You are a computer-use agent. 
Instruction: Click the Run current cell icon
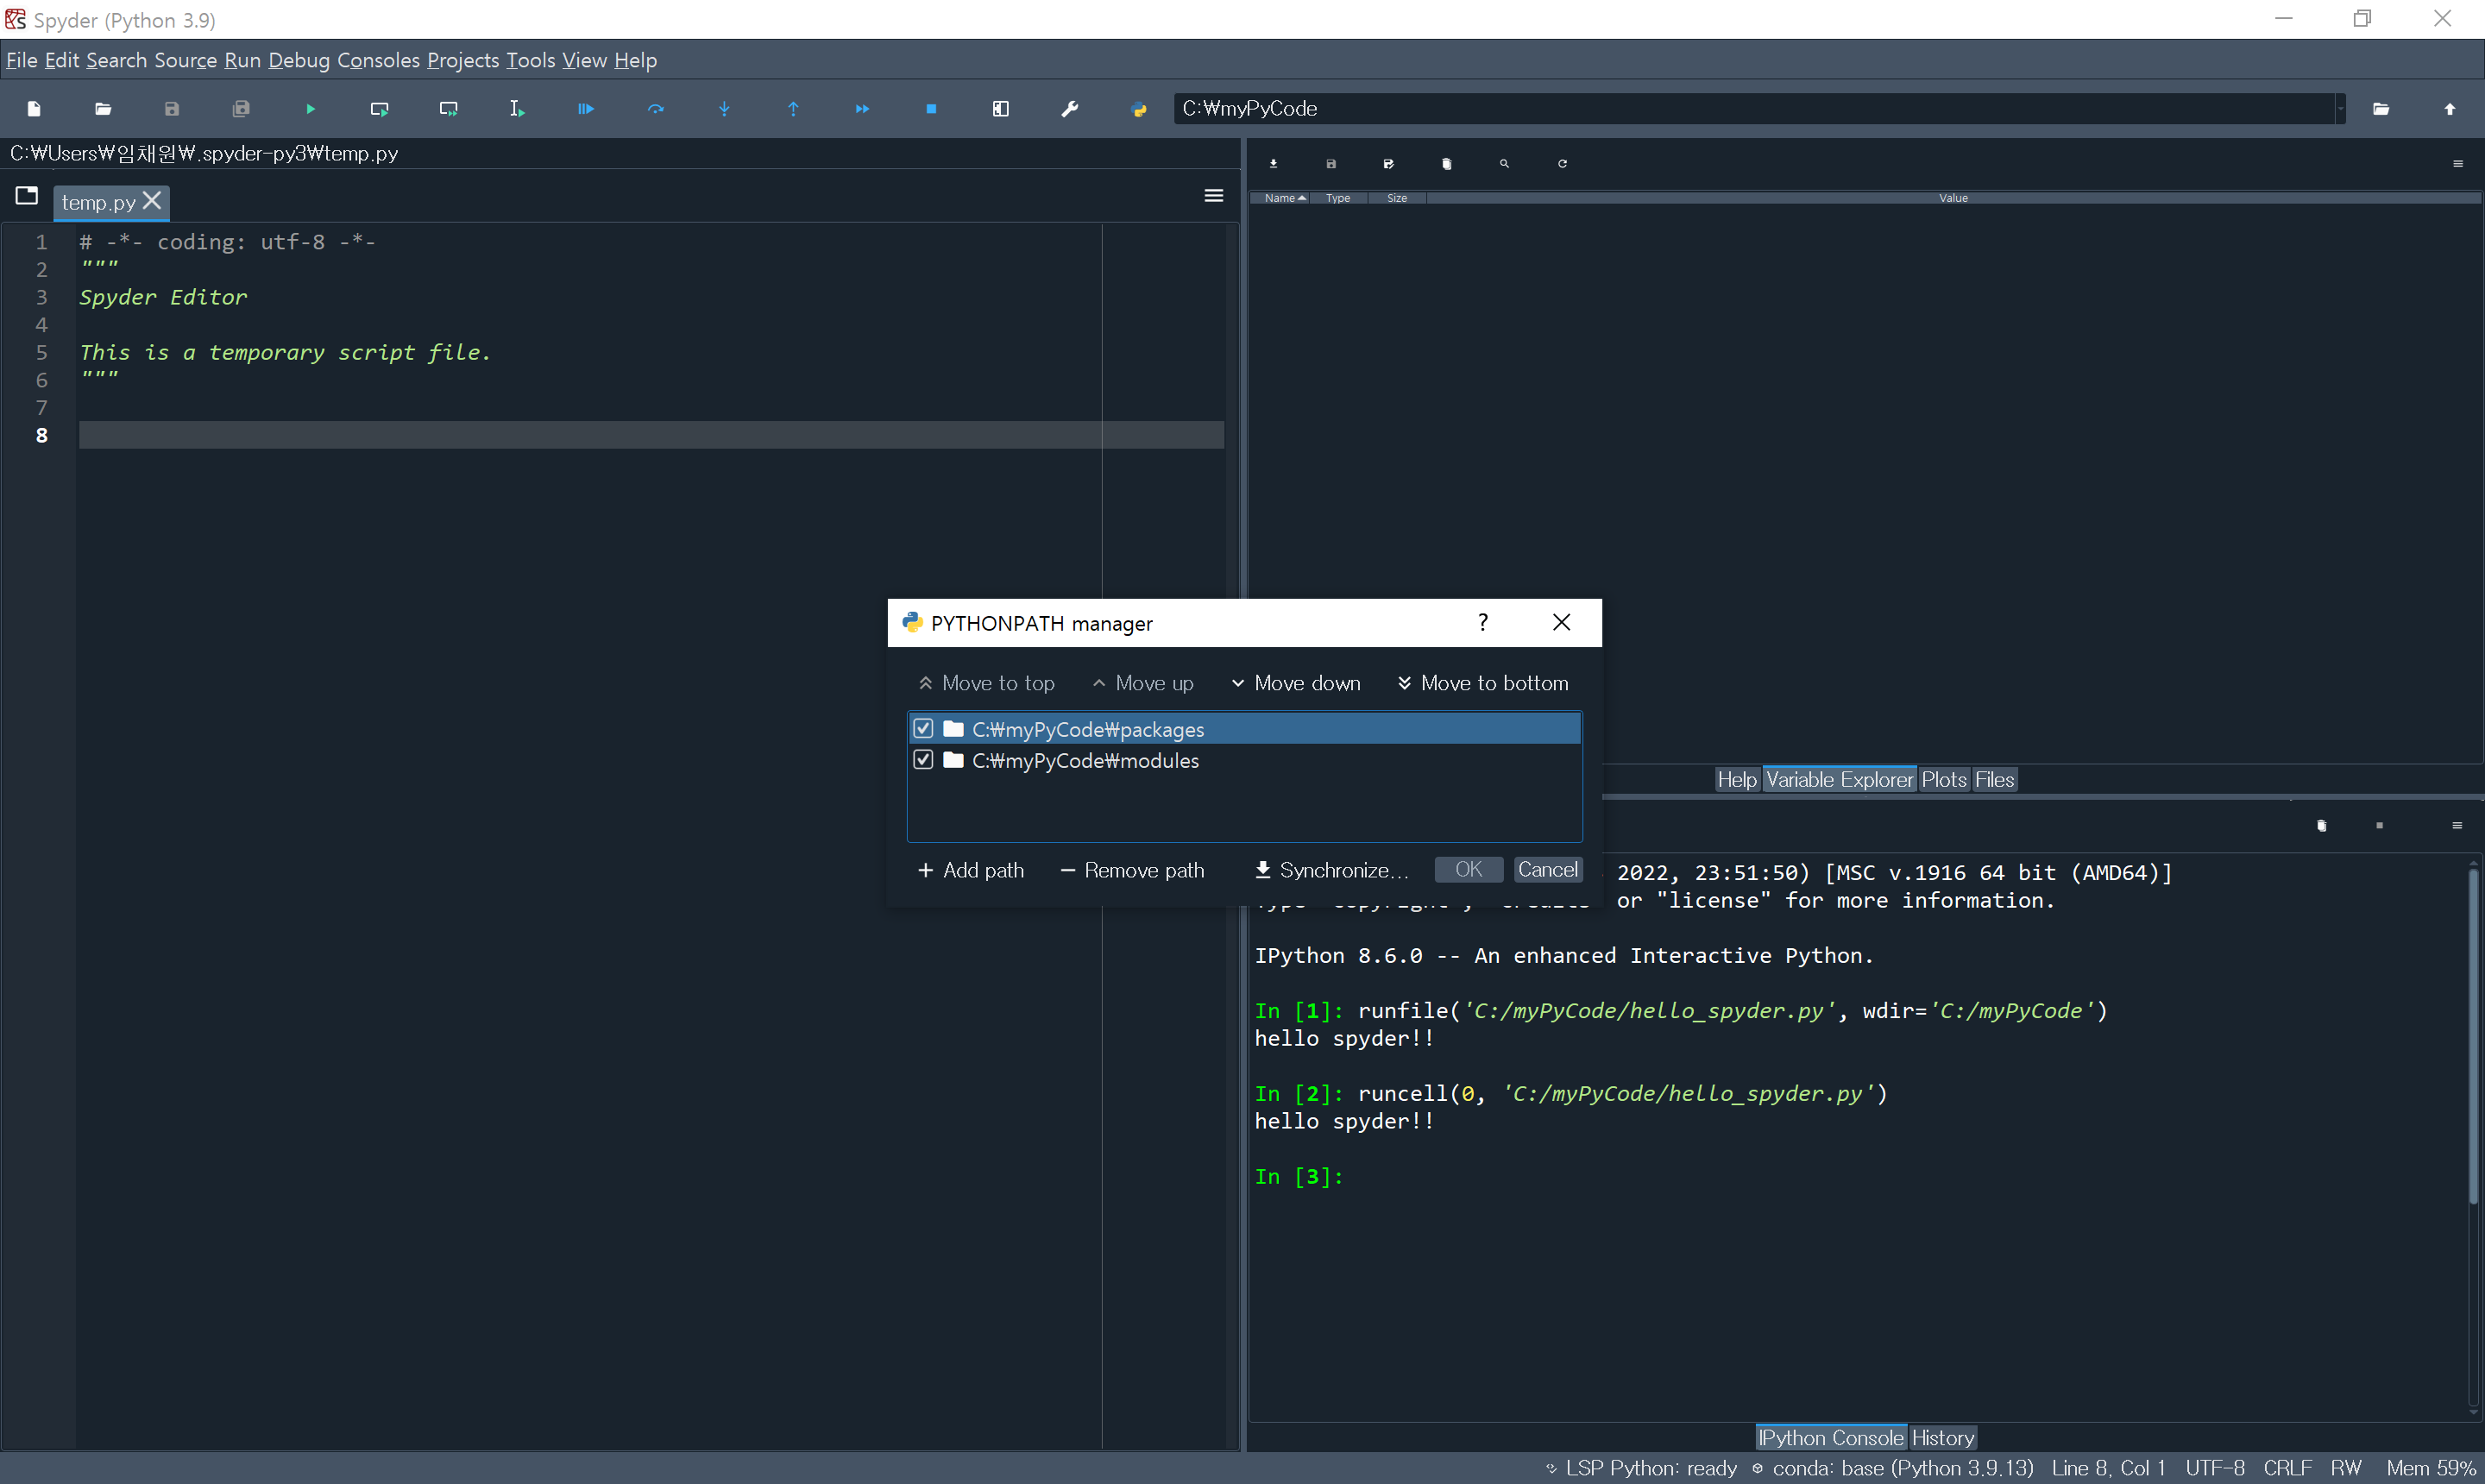(379, 109)
